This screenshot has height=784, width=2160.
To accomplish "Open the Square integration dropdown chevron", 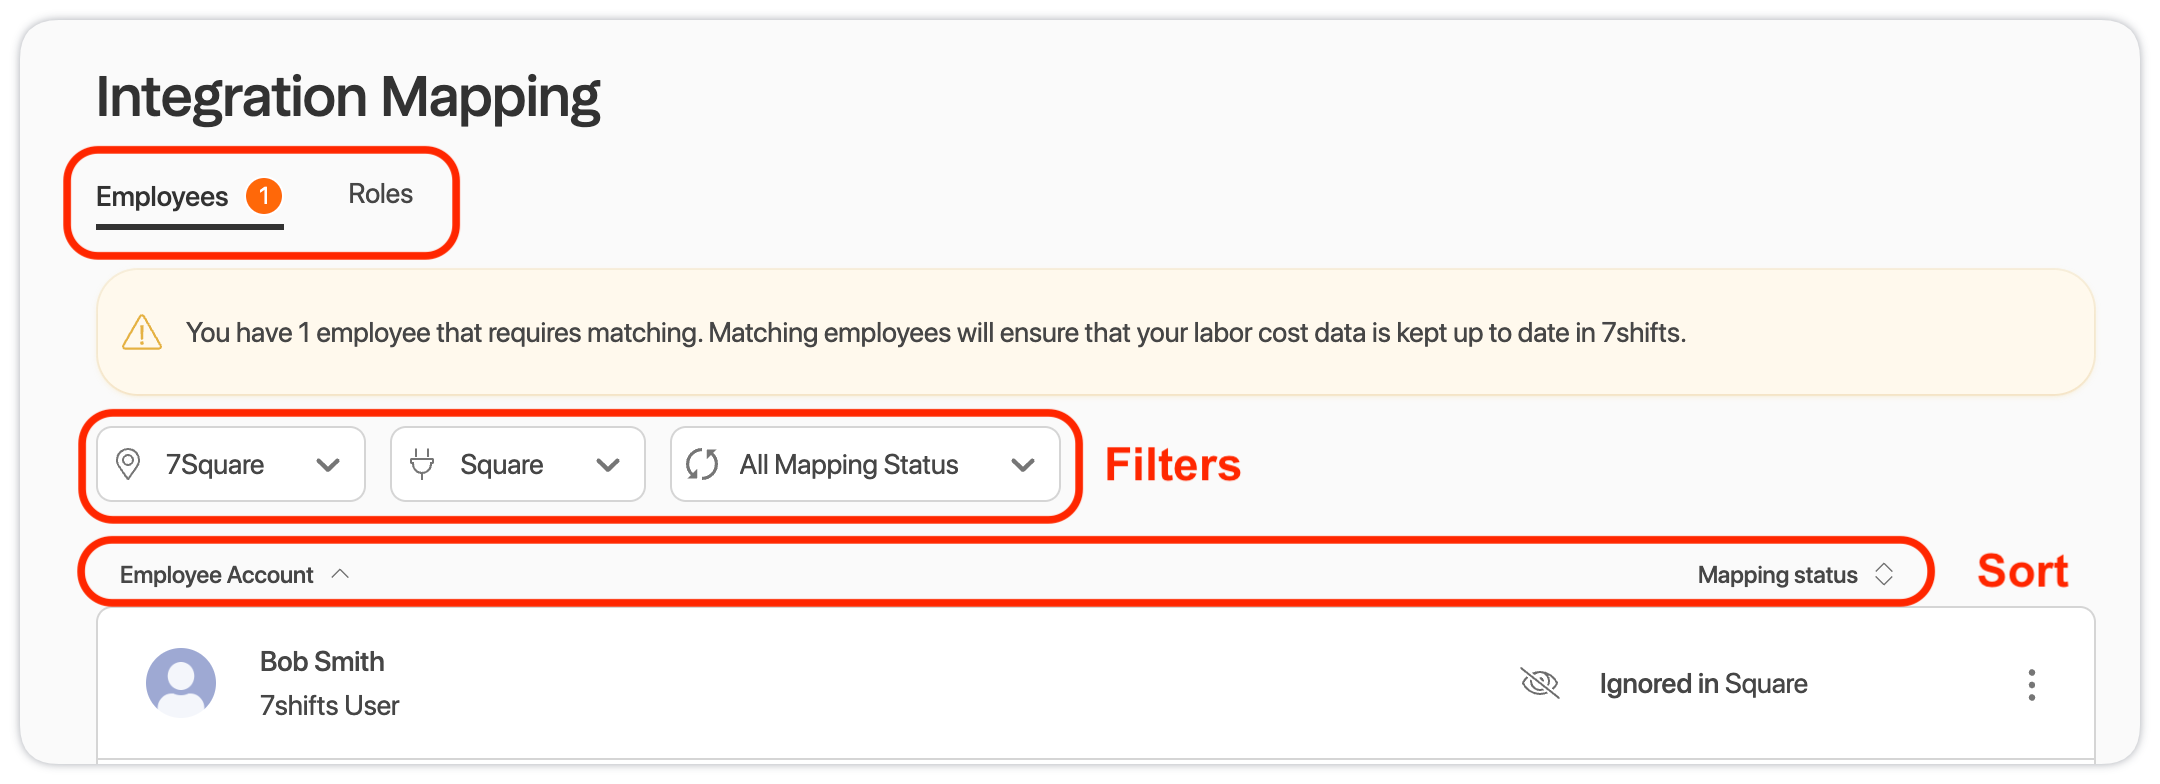I will click(x=608, y=465).
